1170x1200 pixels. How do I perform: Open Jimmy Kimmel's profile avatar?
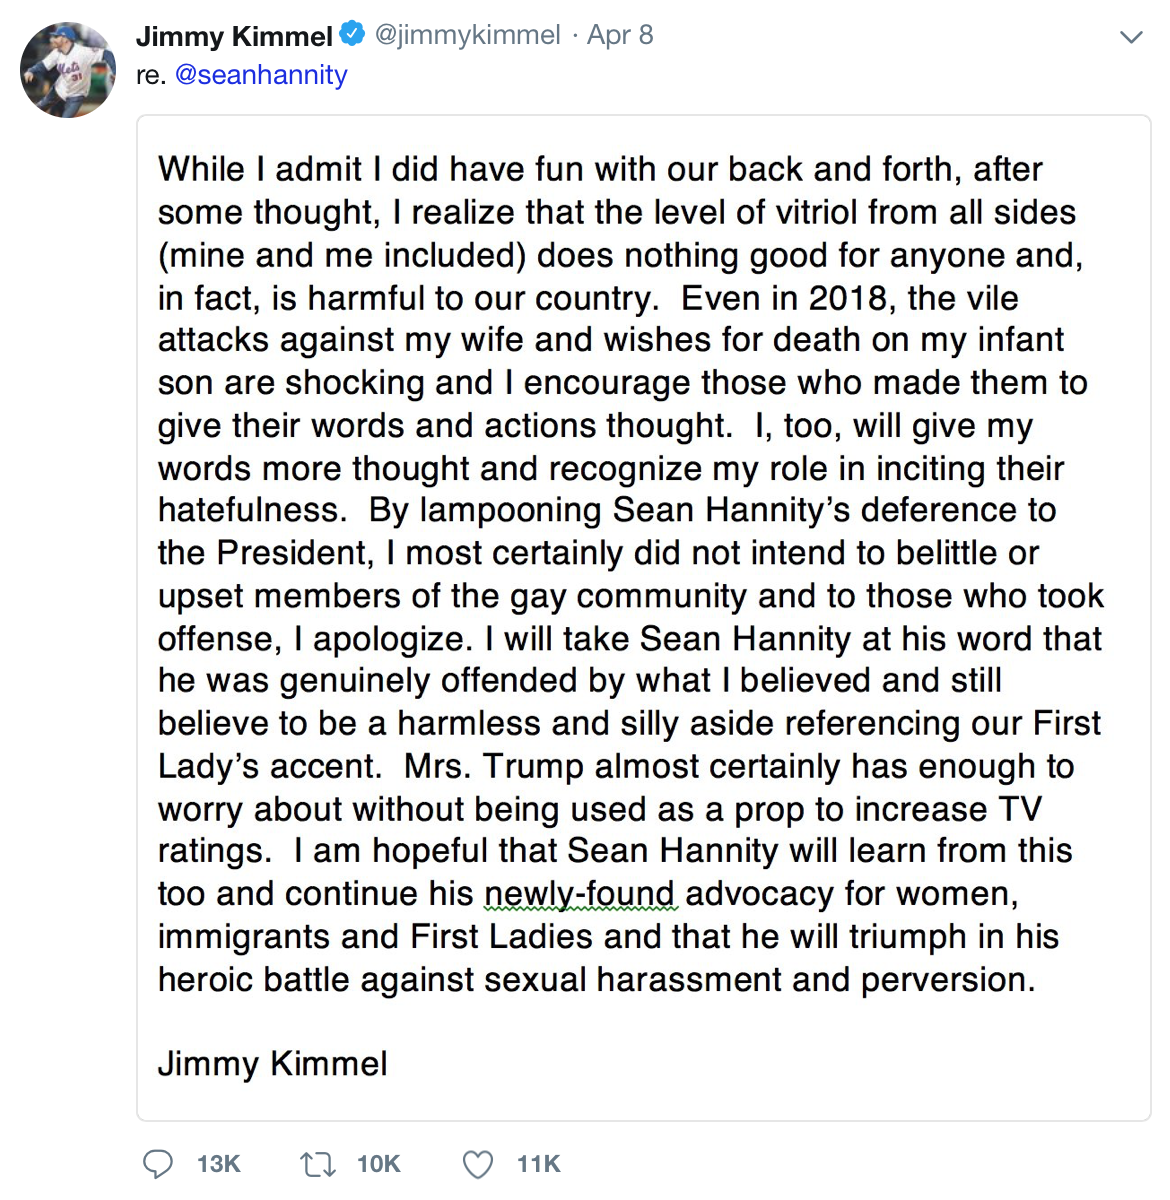coord(68,70)
